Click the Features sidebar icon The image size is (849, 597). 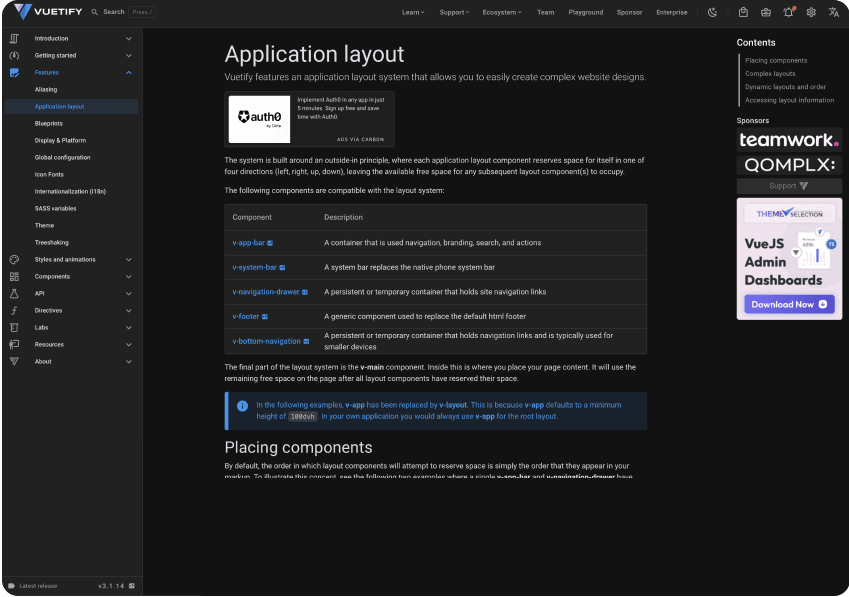pyautogui.click(x=15, y=73)
